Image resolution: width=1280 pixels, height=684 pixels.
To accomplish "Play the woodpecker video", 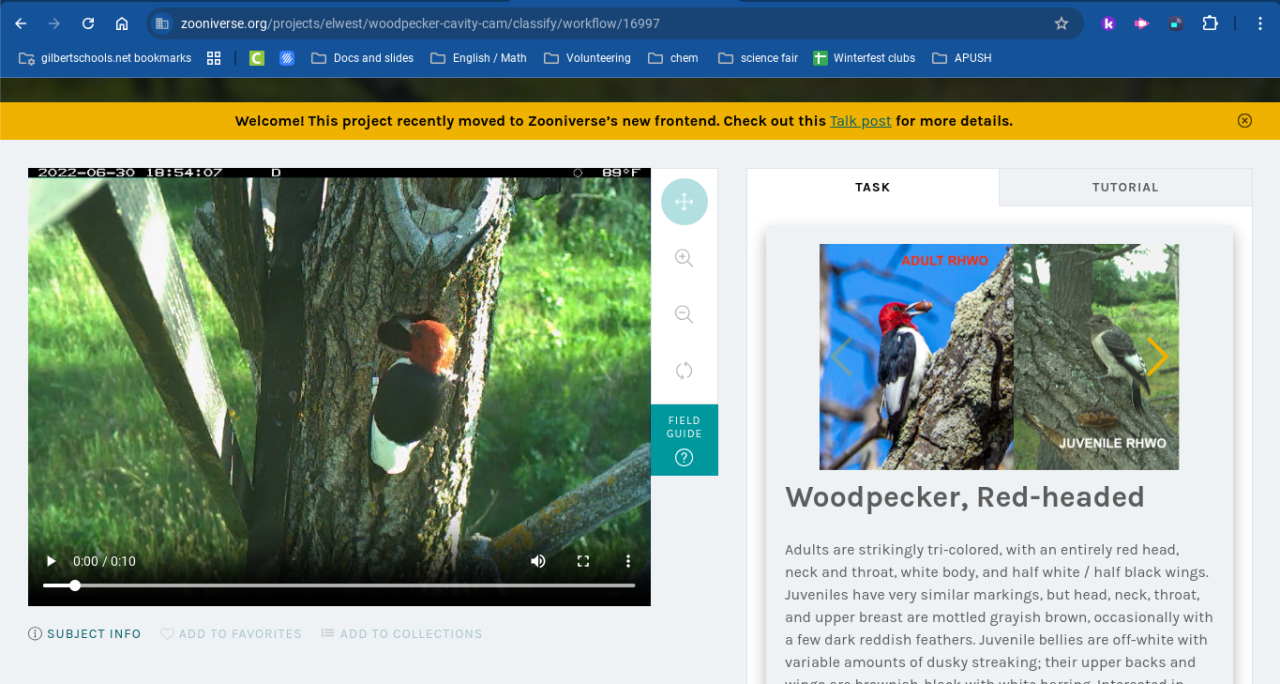I will (51, 561).
